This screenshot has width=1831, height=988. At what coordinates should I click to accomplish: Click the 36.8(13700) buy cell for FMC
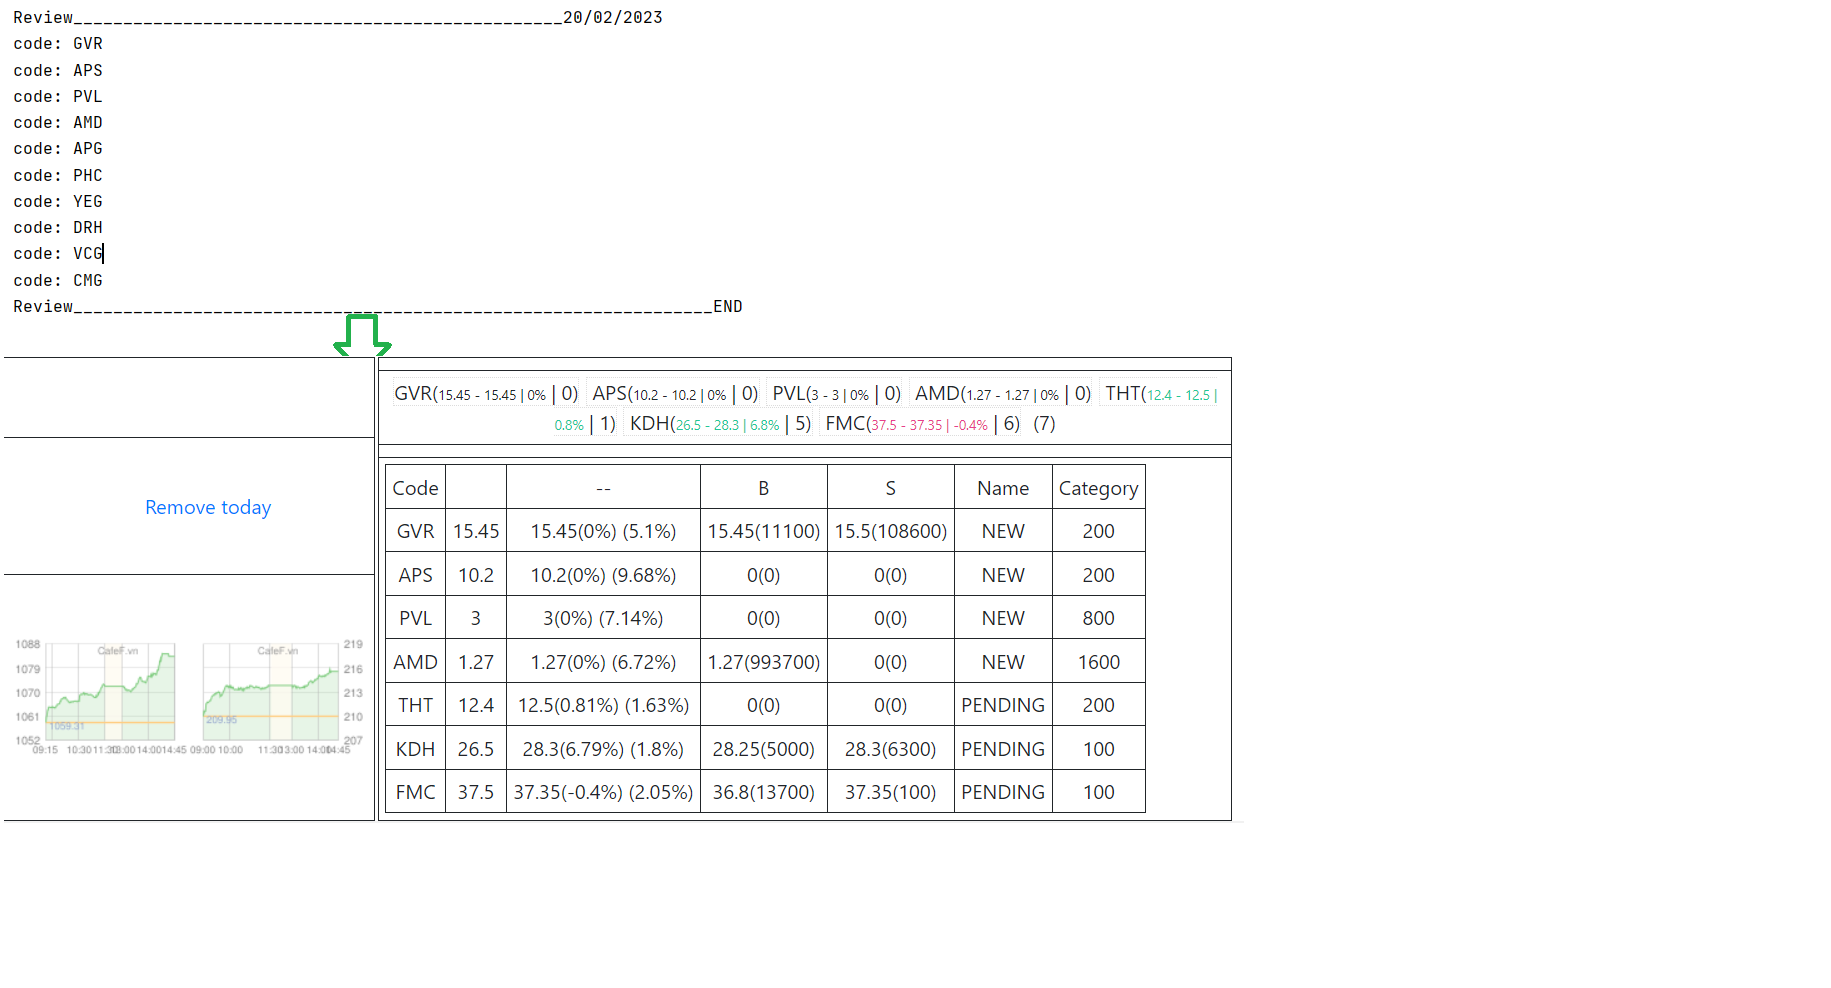(x=764, y=792)
